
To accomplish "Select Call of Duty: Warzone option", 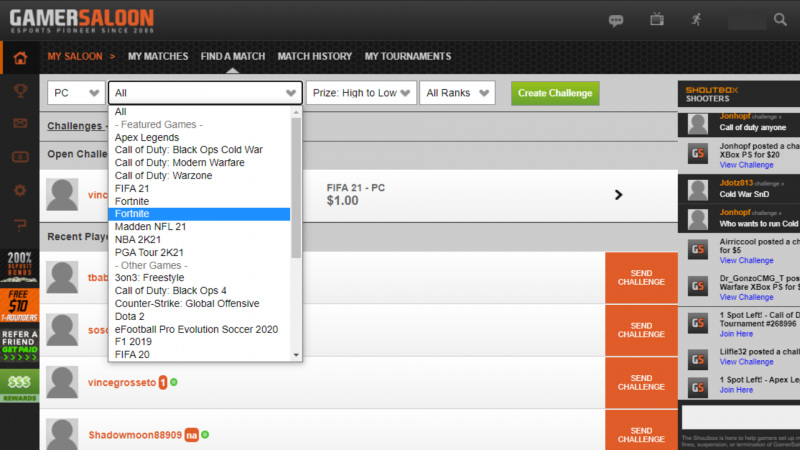I will 199,176.
